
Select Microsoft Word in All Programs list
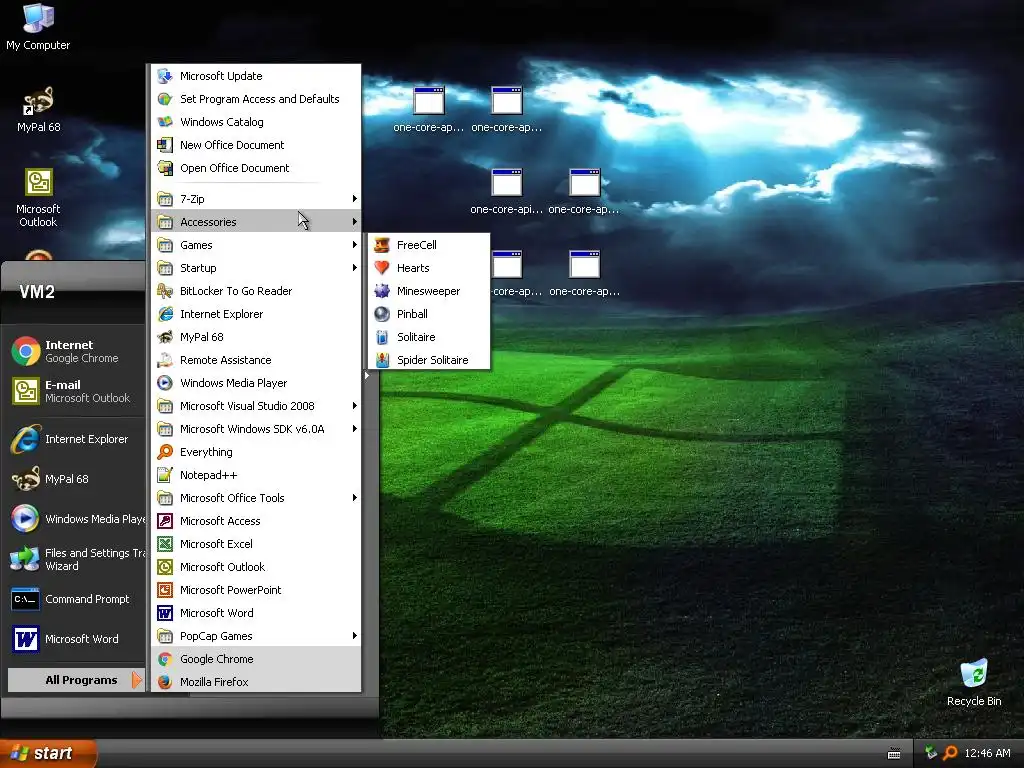[256, 613]
